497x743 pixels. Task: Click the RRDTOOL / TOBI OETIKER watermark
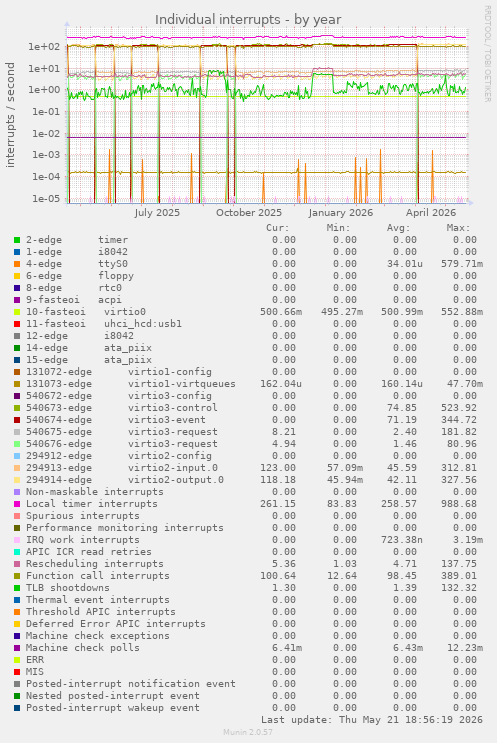coord(487,54)
